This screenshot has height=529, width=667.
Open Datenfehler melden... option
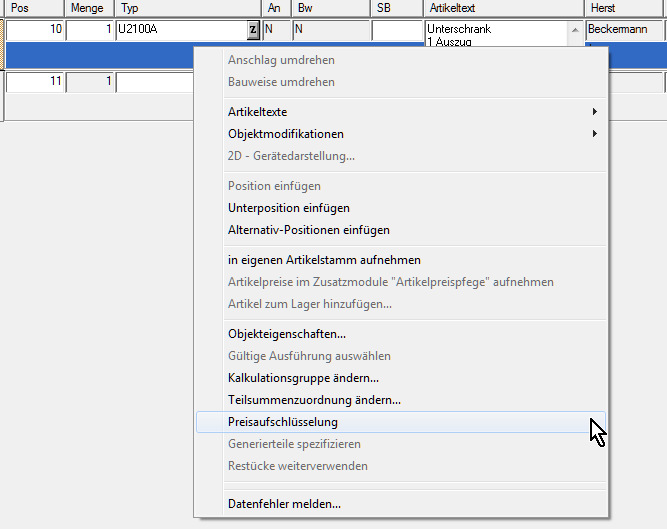(284, 504)
